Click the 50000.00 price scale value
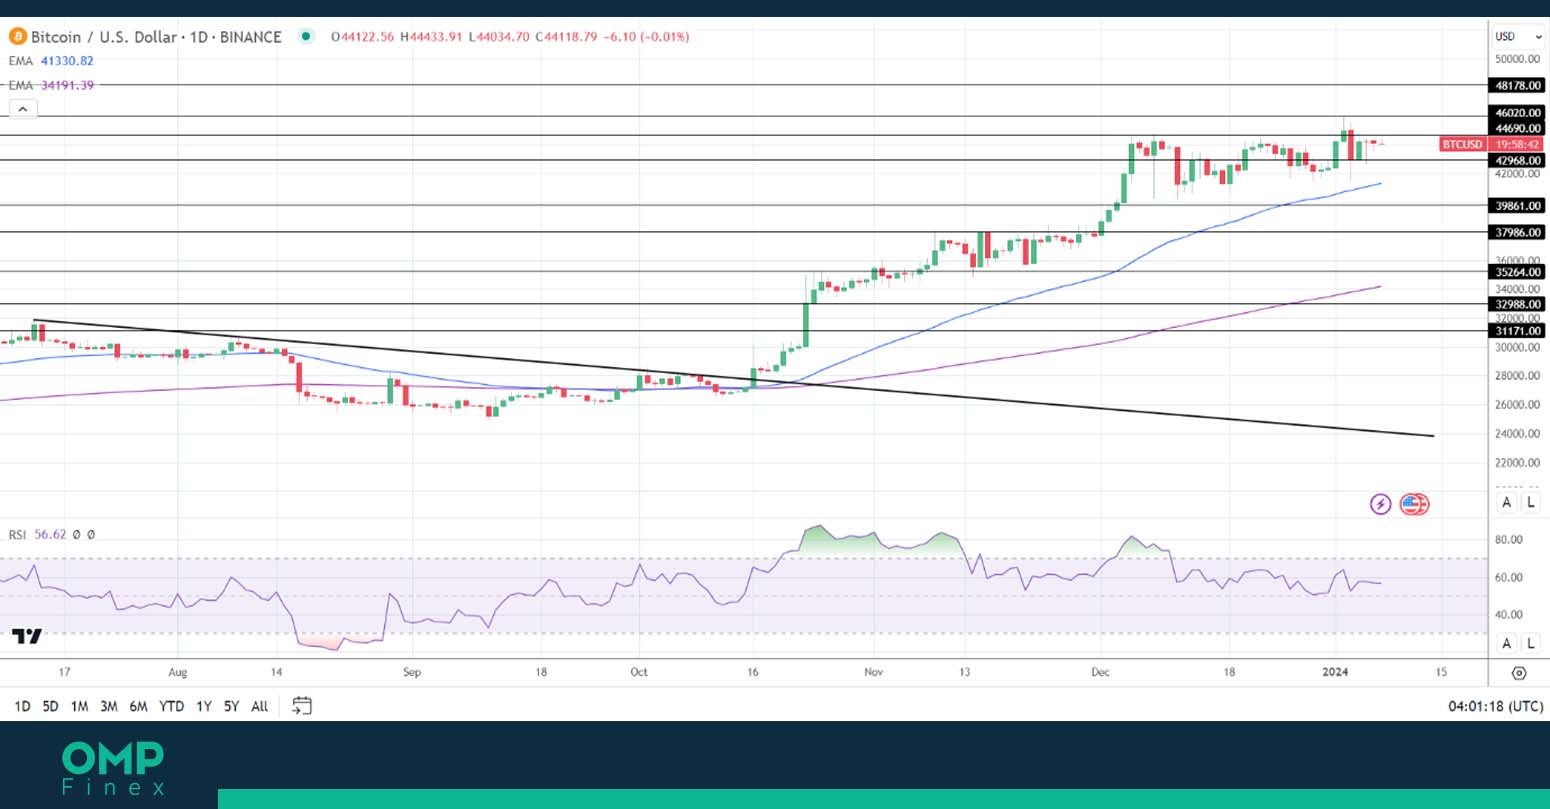 (x=1517, y=61)
